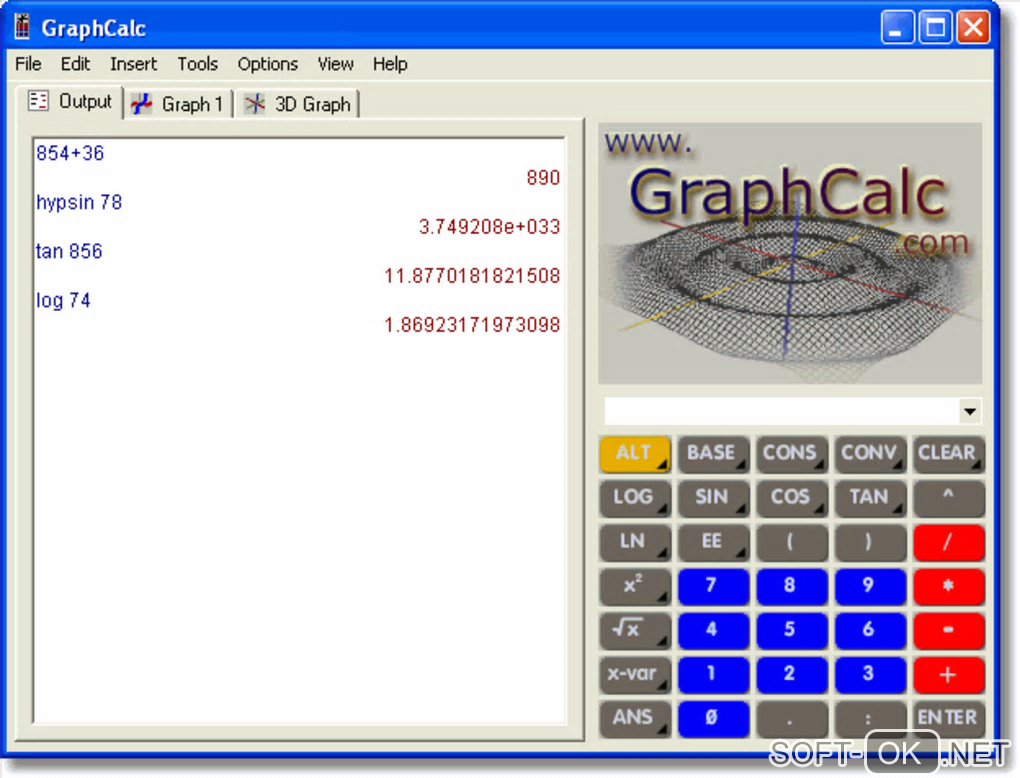
Task: Click the colon key
Action: [x=870, y=719]
